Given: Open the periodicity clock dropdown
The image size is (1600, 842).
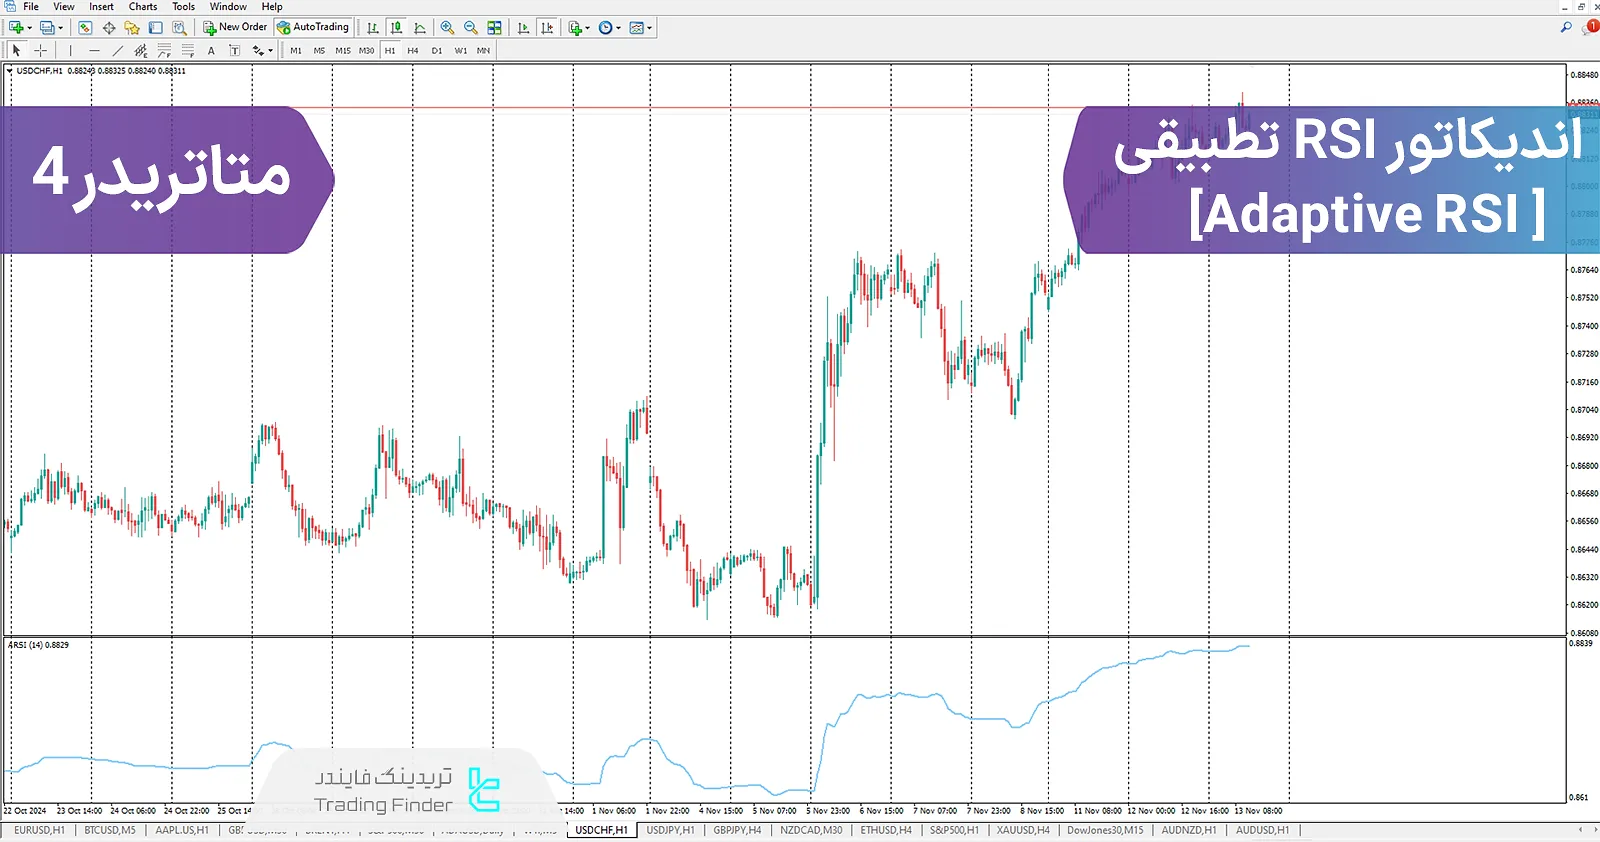Looking at the screenshot, I should 609,28.
